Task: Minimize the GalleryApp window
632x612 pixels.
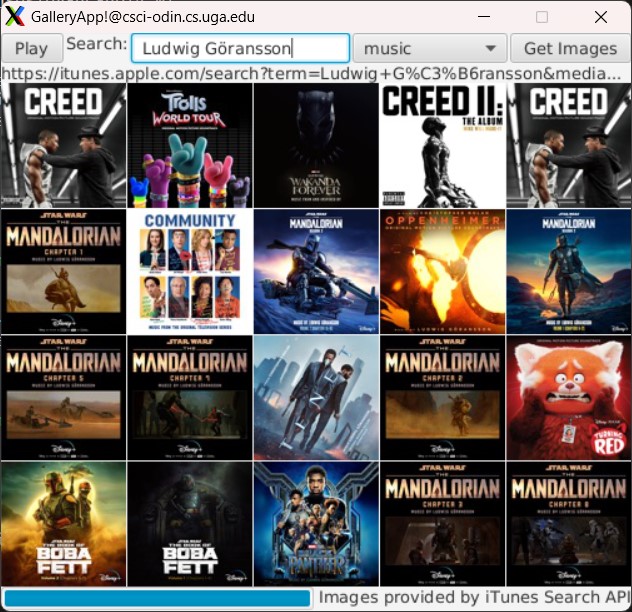Action: pos(484,17)
